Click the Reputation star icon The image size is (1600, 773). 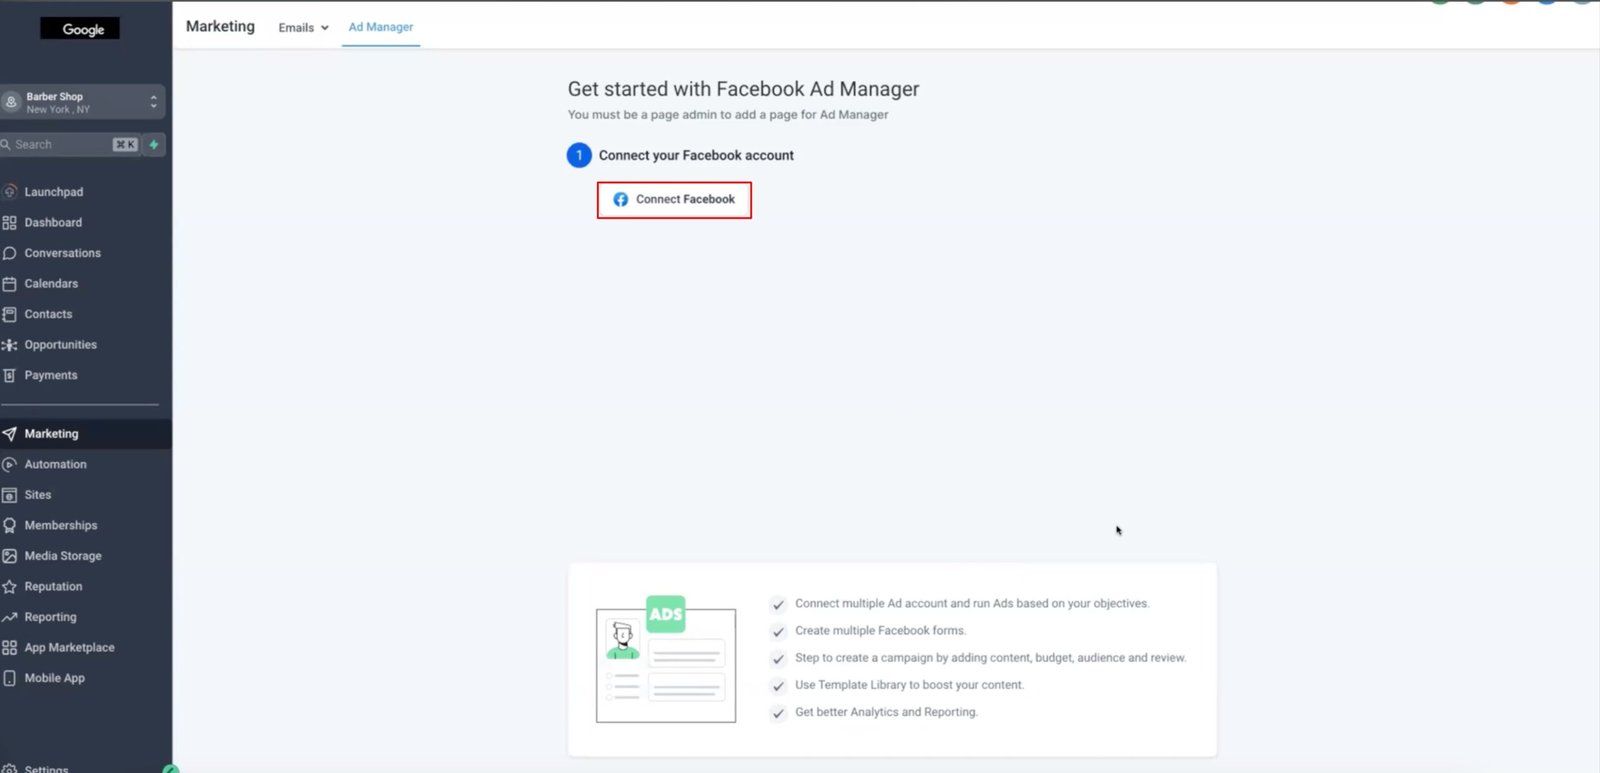[x=10, y=587]
